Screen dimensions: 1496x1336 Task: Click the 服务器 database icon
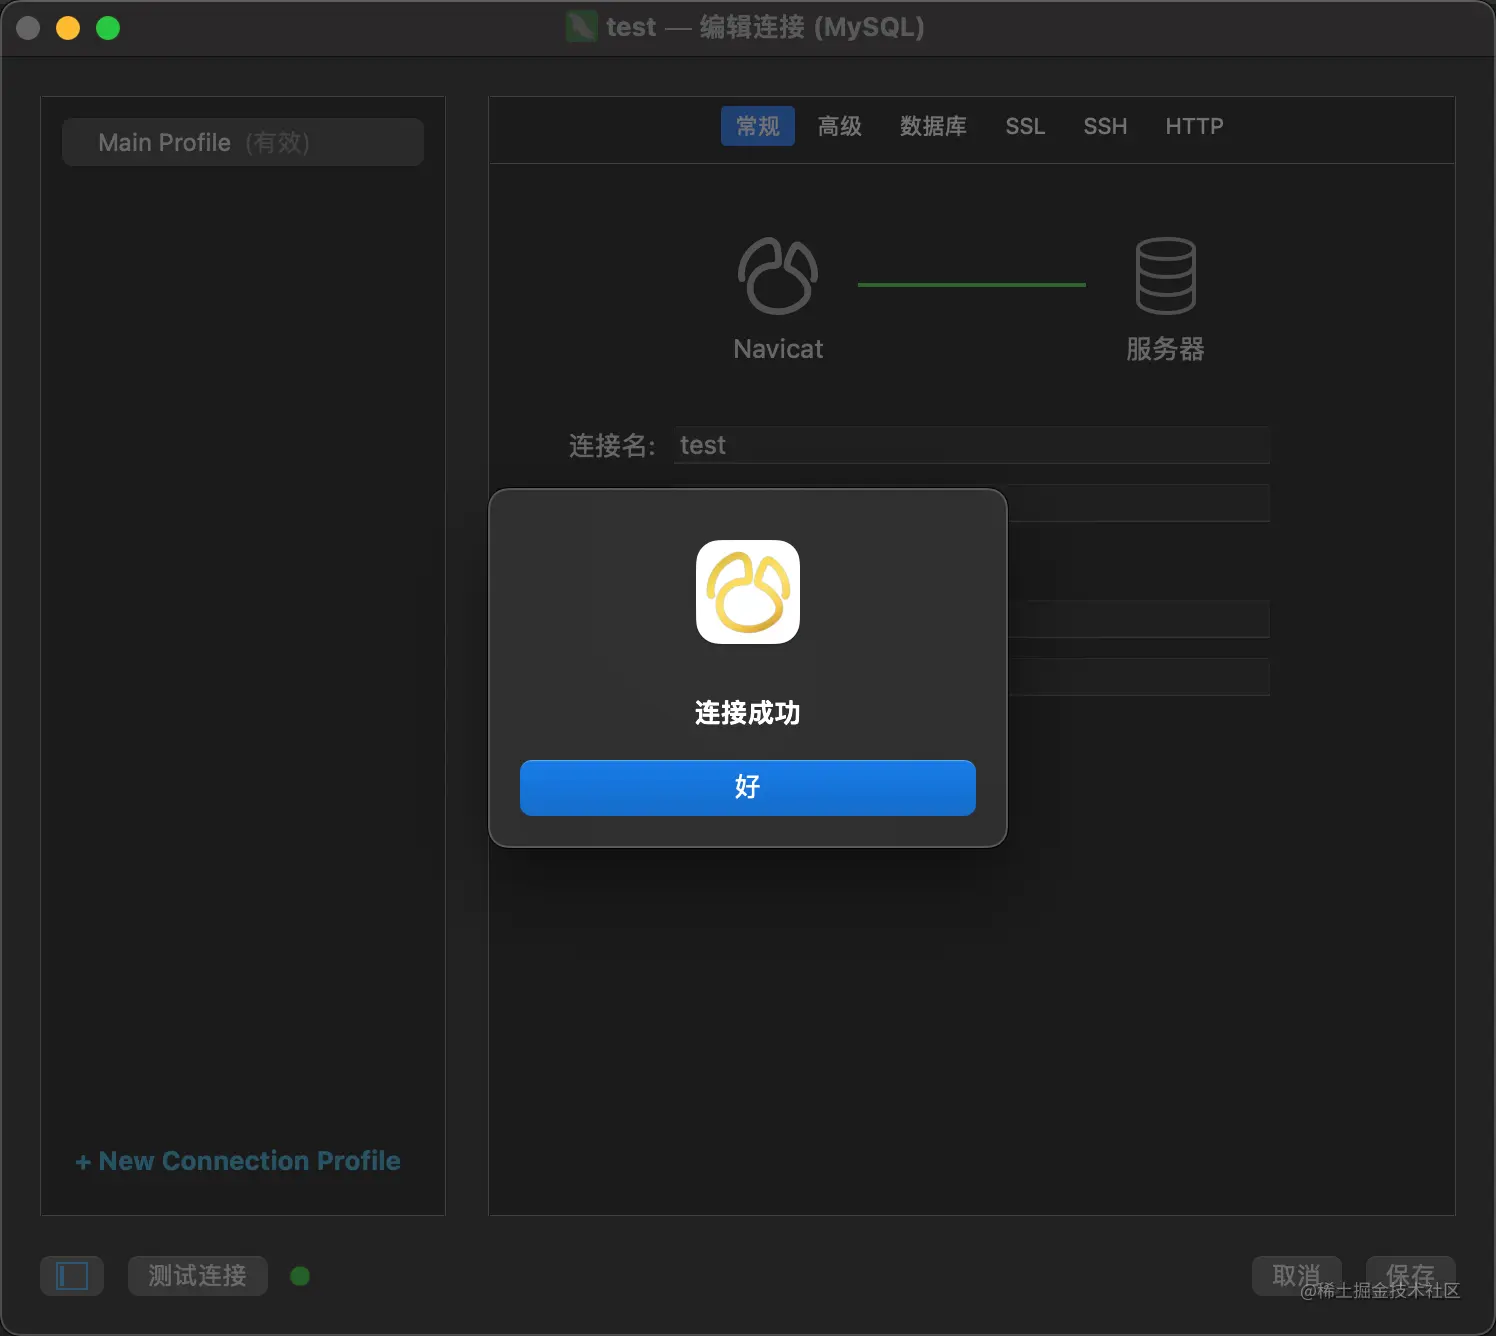[1165, 276]
